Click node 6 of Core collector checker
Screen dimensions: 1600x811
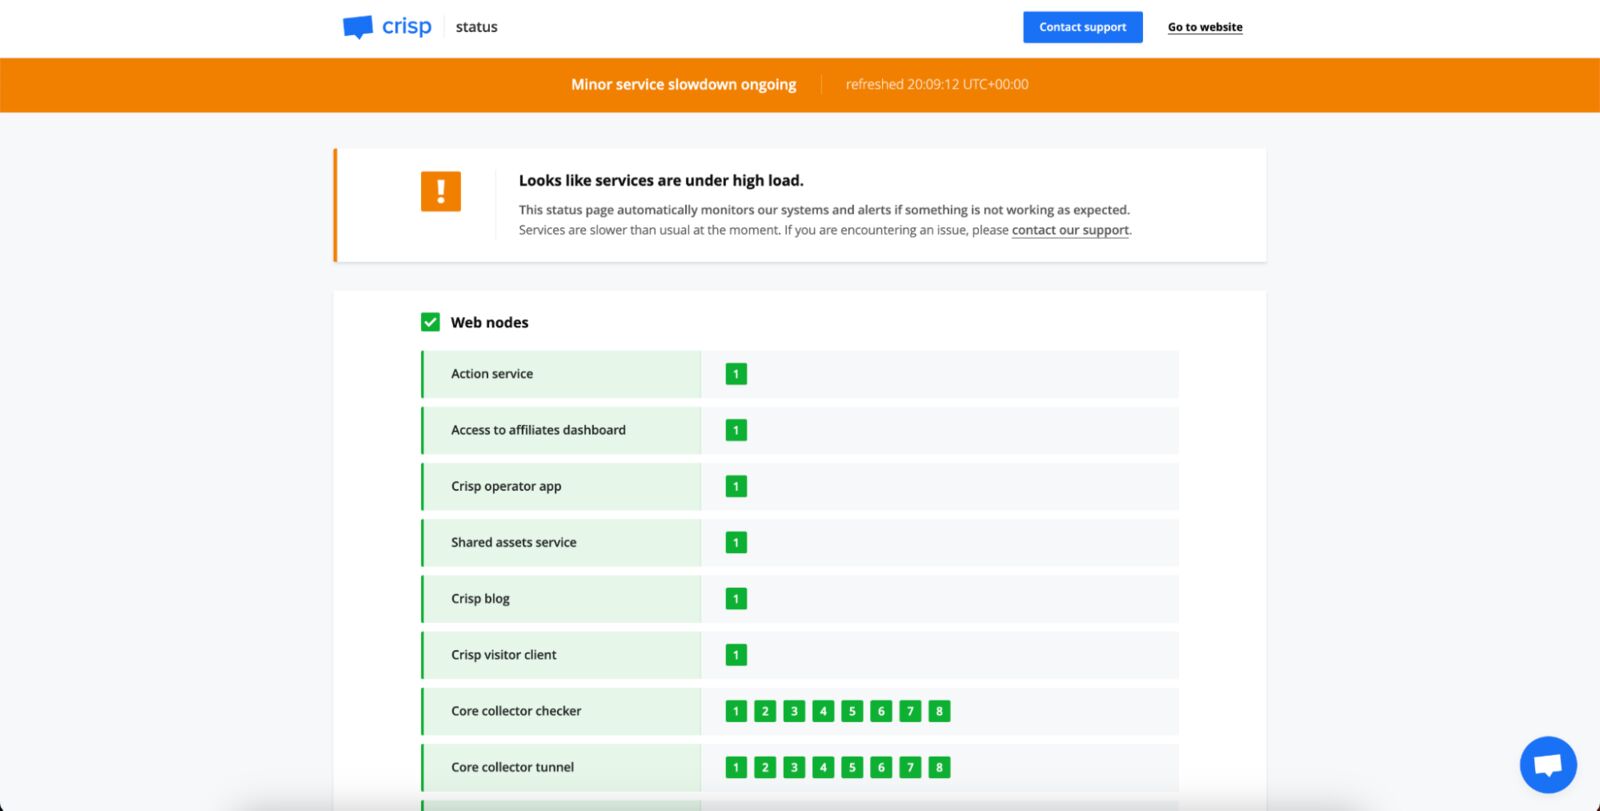point(881,711)
